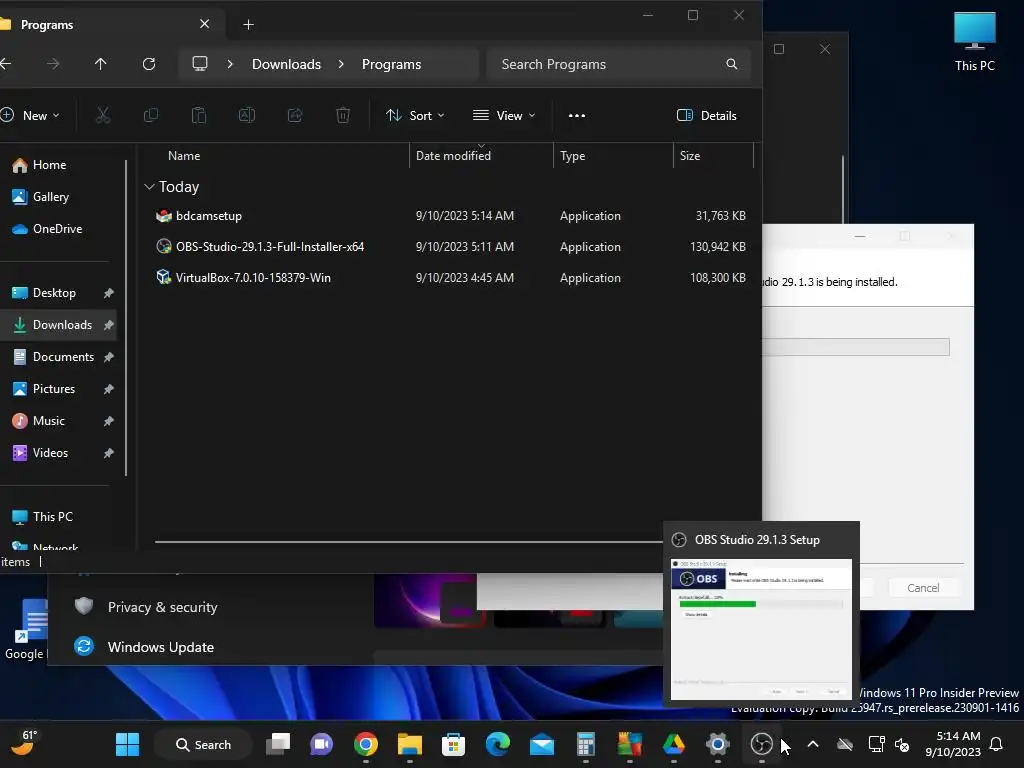Click Downloads in the address breadcrumb
This screenshot has width=1024, height=768.
pyautogui.click(x=287, y=64)
